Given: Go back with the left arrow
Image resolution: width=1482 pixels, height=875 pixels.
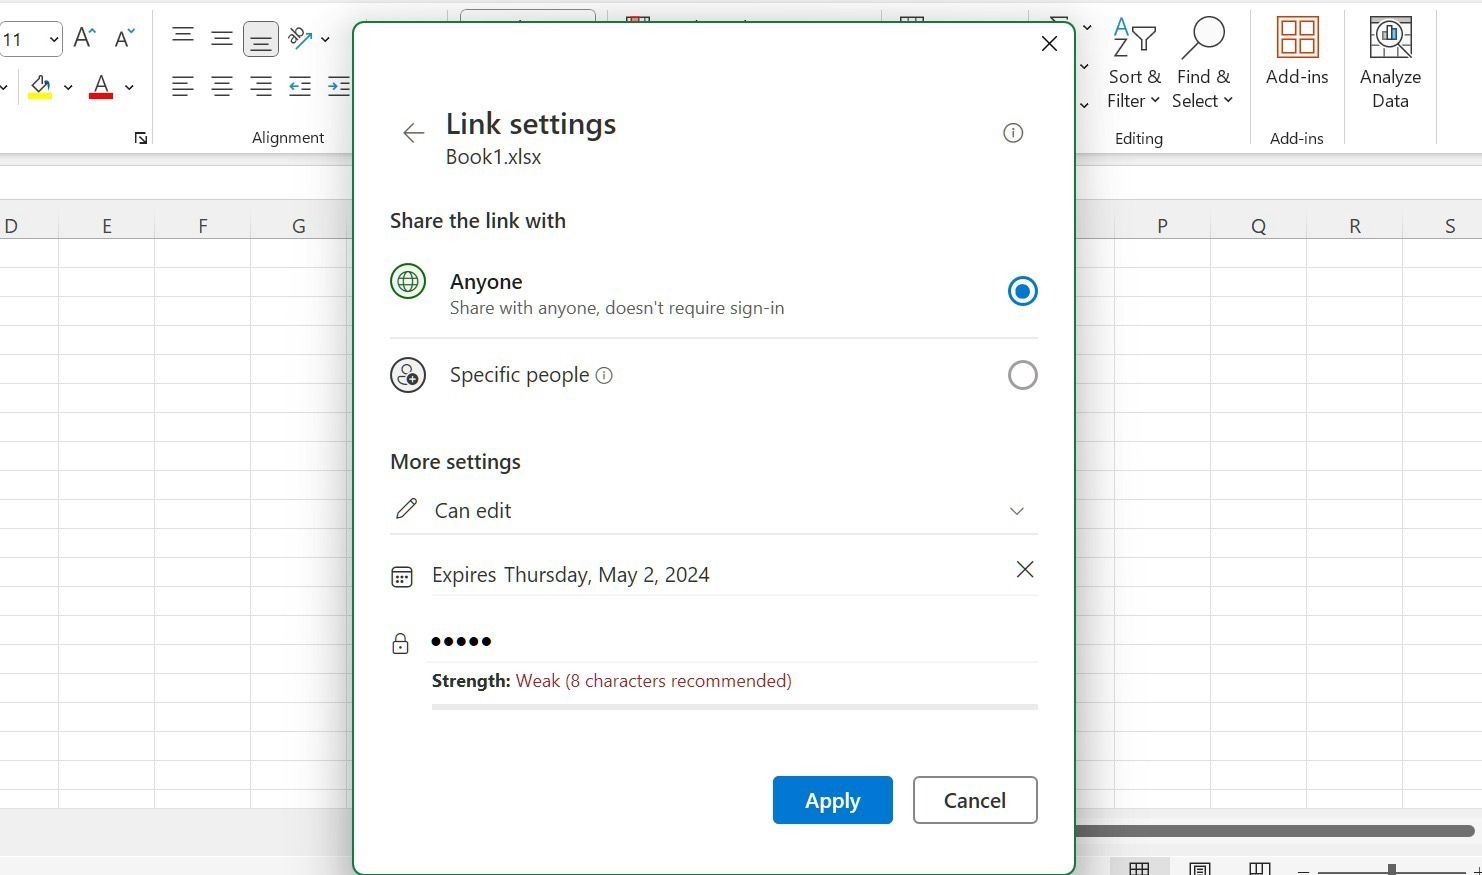Looking at the screenshot, I should tap(413, 133).
